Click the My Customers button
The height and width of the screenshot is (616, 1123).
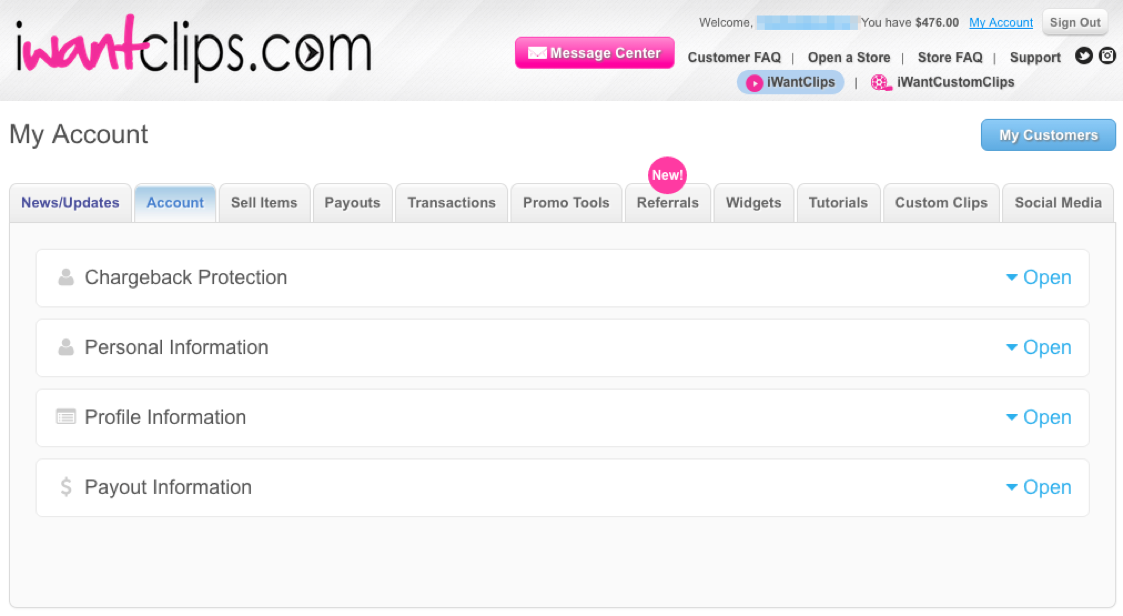click(x=1048, y=135)
